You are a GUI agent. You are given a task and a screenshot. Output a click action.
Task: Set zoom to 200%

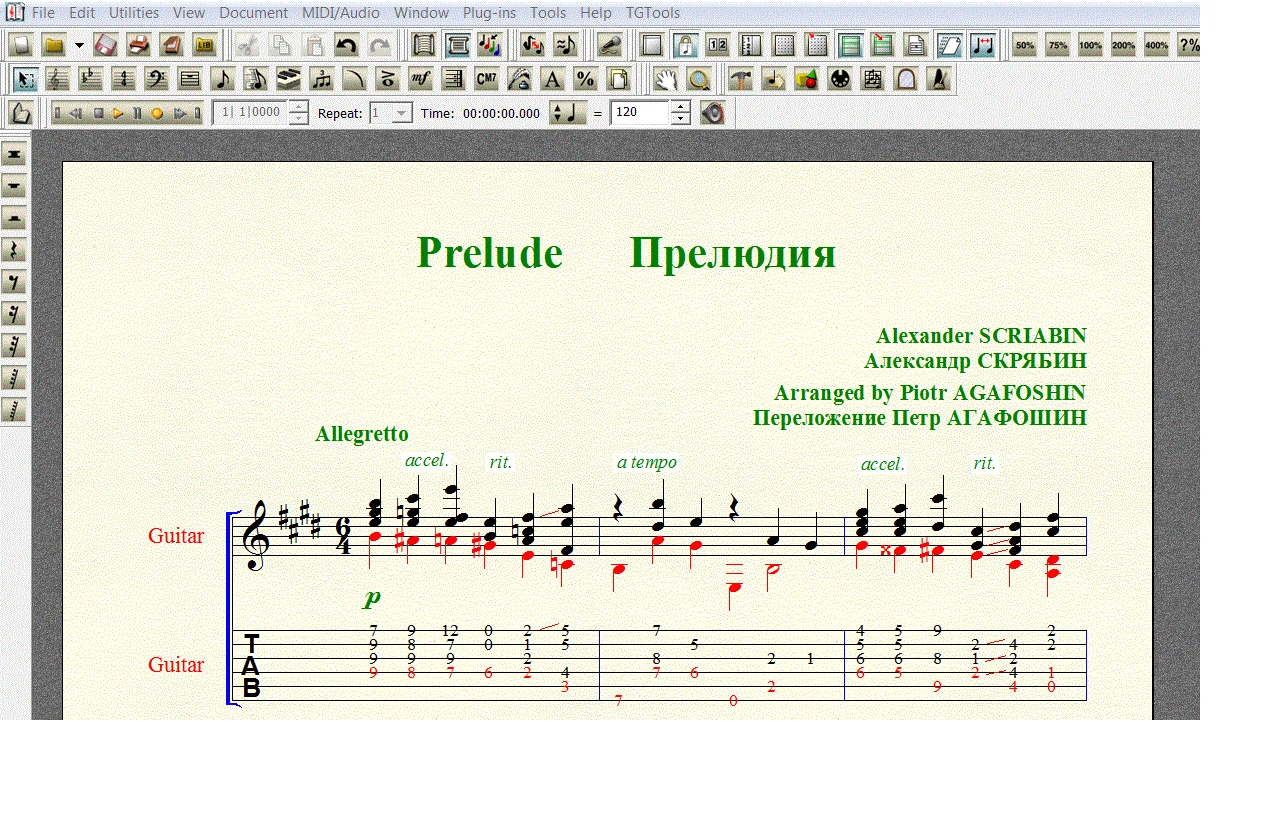(1123, 45)
